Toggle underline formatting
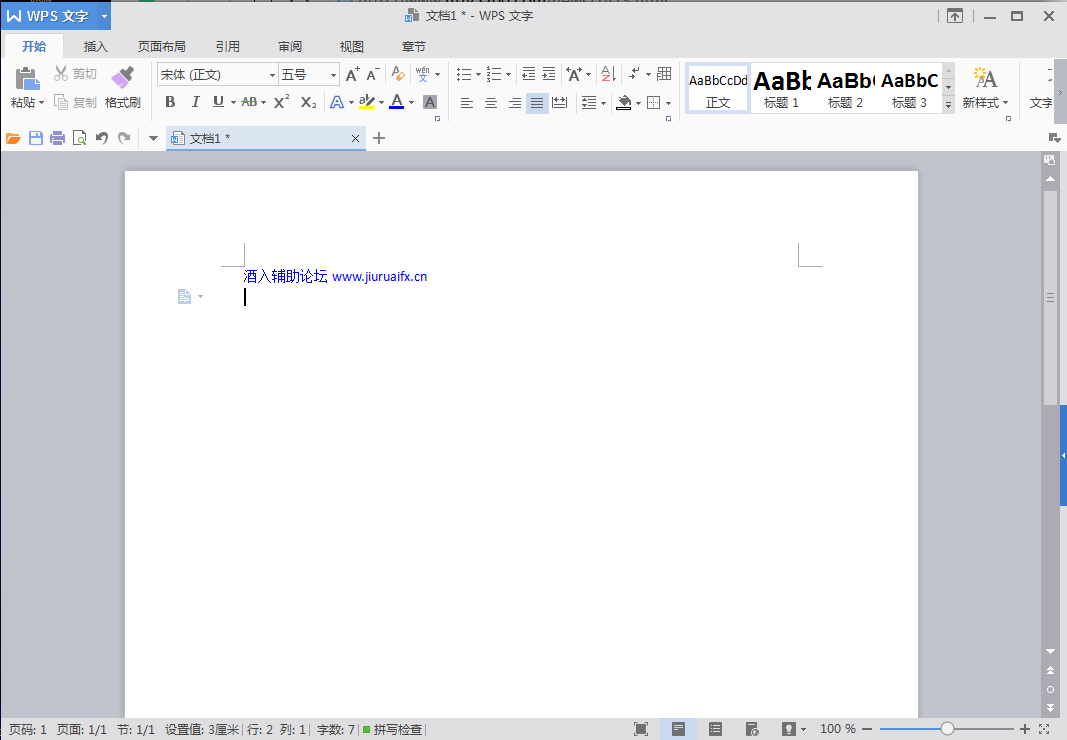Viewport: 1067px width, 740px height. 218,102
